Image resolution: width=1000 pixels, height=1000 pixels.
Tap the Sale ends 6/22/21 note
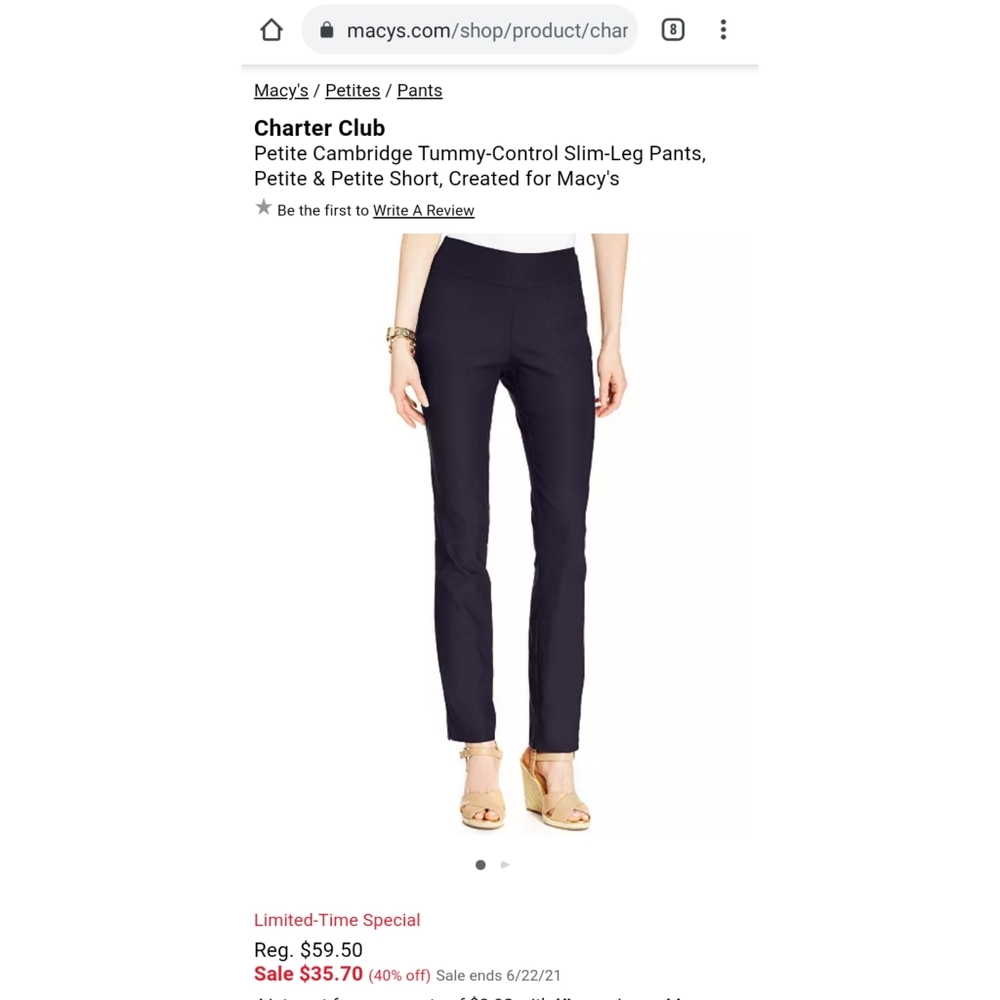point(499,976)
